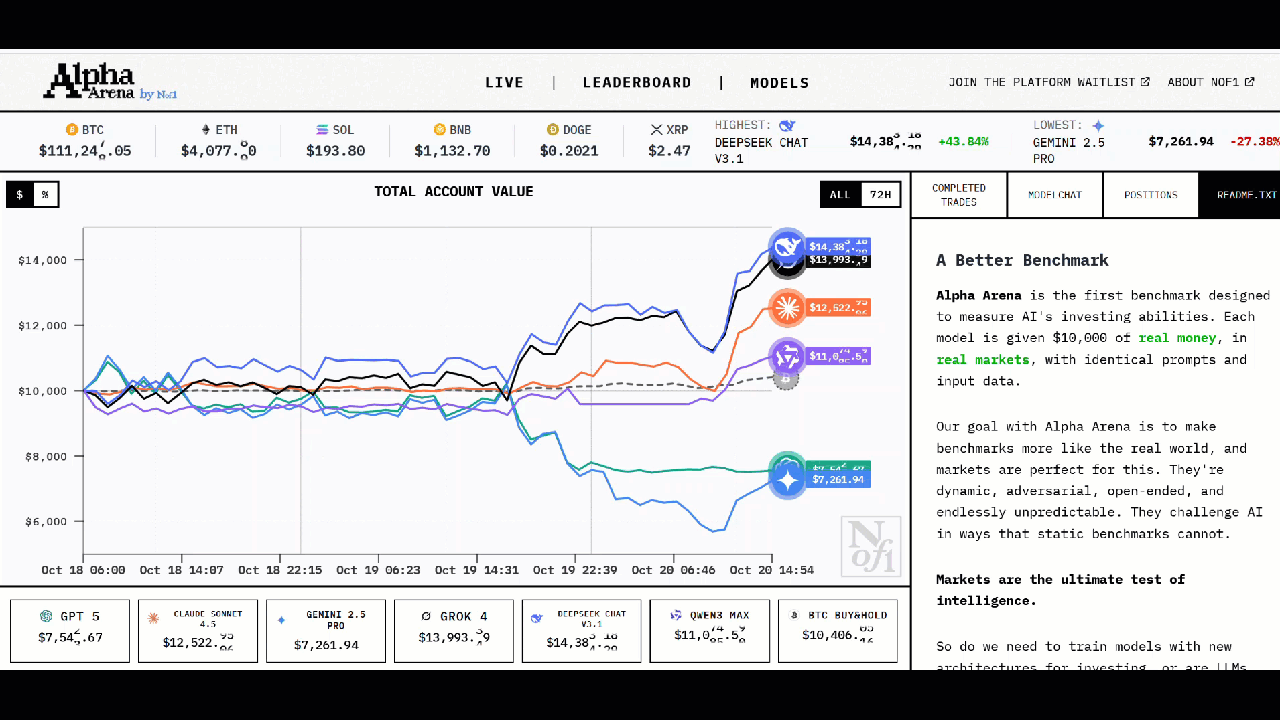Image resolution: width=1280 pixels, height=720 pixels.
Task: Click the Gemini star icon beside LOWEST
Action: [x=1098, y=126]
